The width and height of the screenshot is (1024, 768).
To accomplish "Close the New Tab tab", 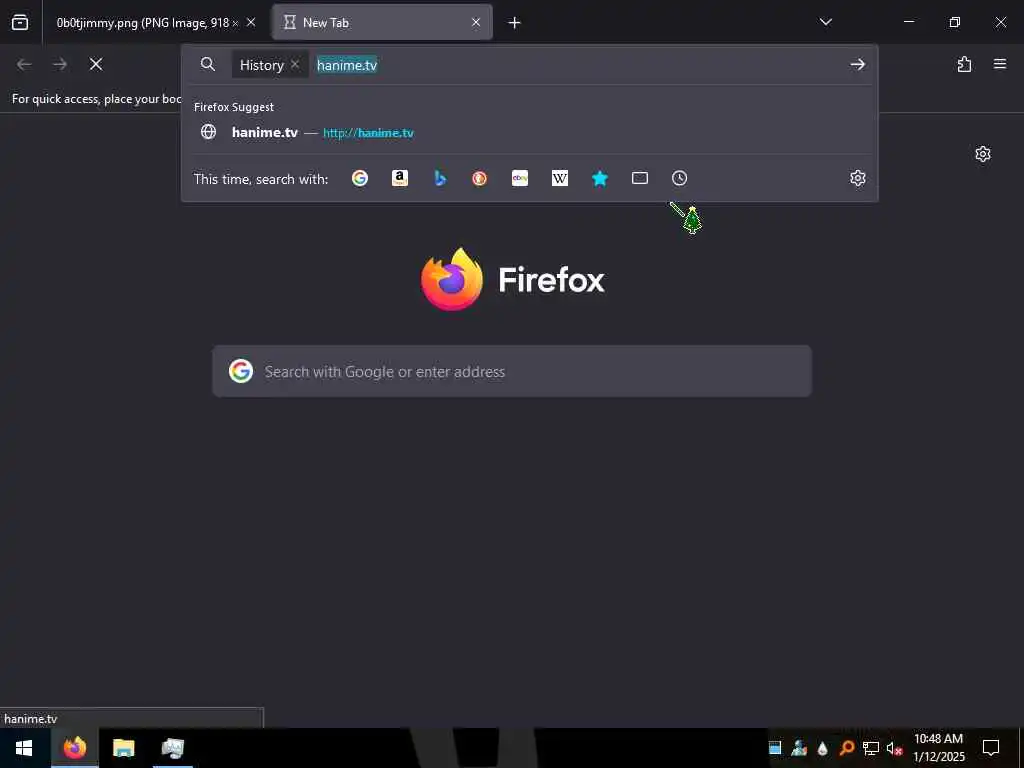I will (x=476, y=23).
